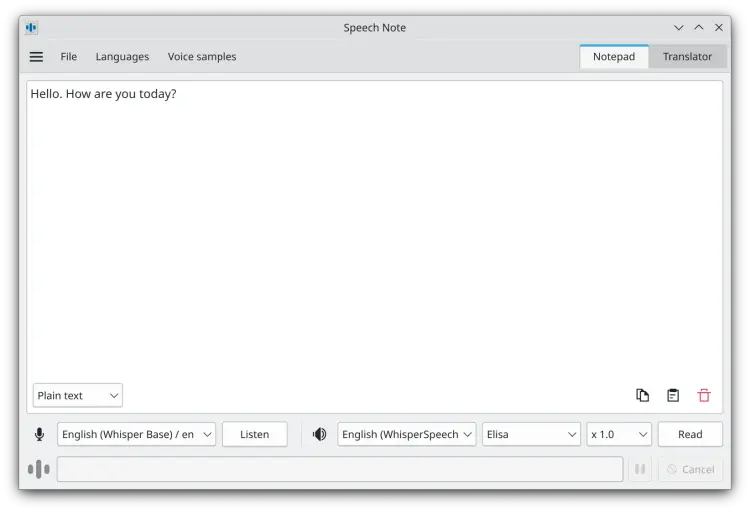Viewport: 750px width, 512px height.
Task: Click the audio waveform status icon
Action: pos(39,469)
